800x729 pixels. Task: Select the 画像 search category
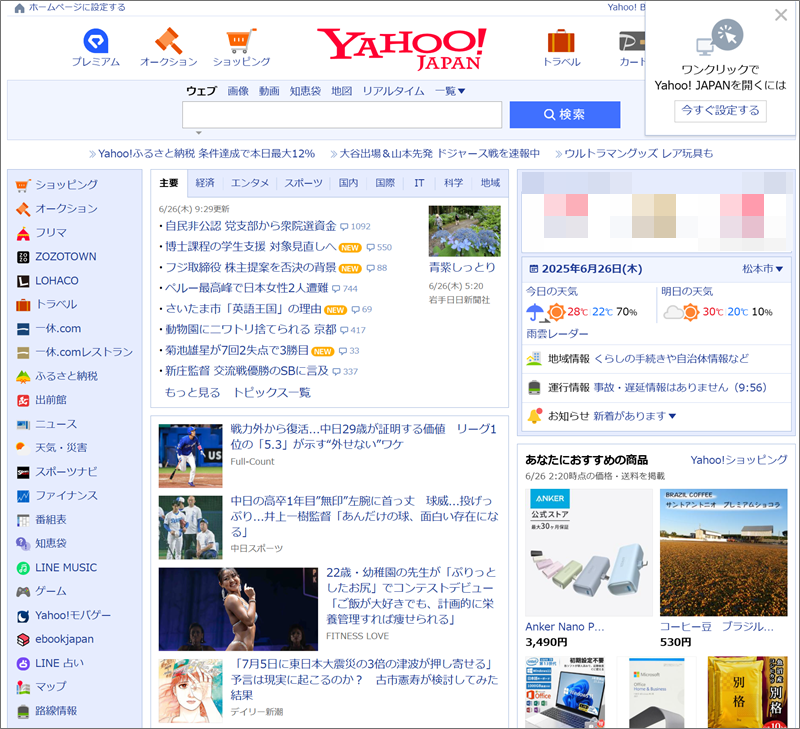tap(238, 91)
